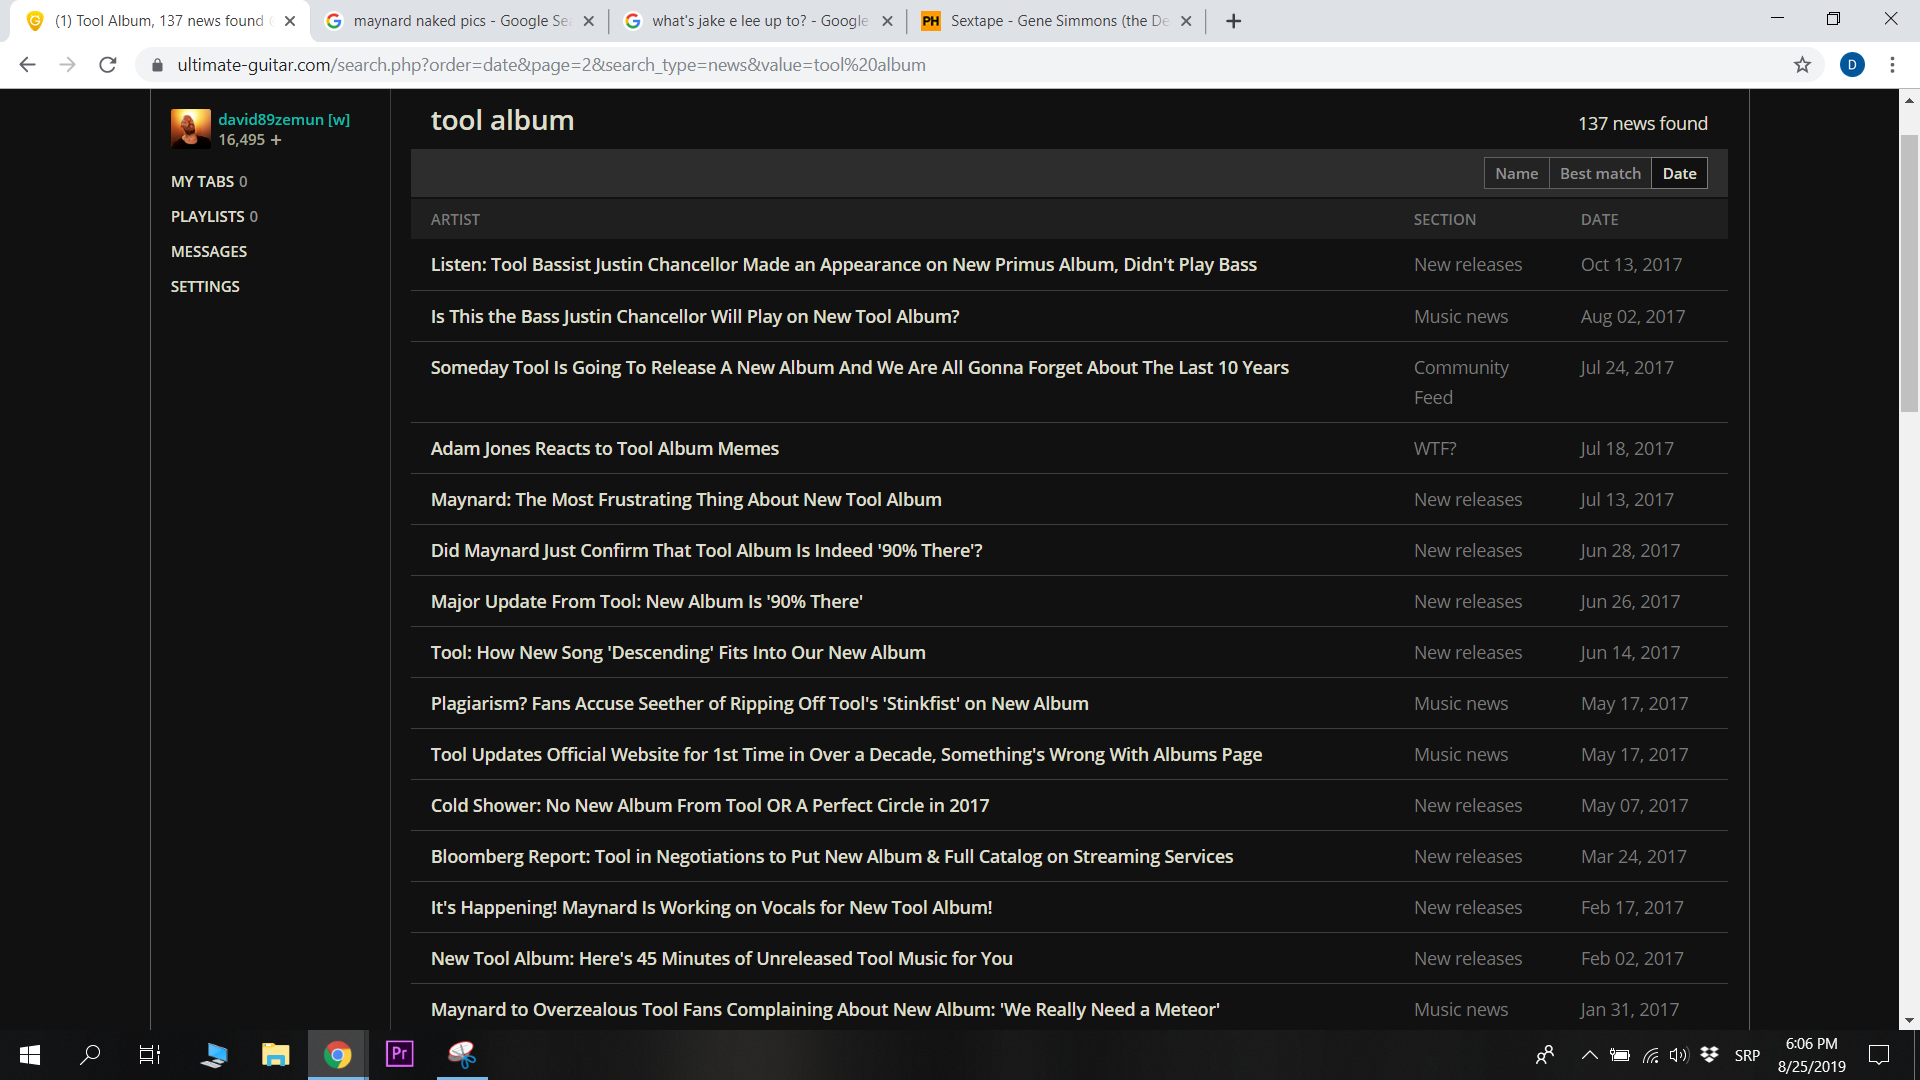The height and width of the screenshot is (1080, 1920).
Task: Open the taskbar clock and date
Action: (x=1811, y=1055)
